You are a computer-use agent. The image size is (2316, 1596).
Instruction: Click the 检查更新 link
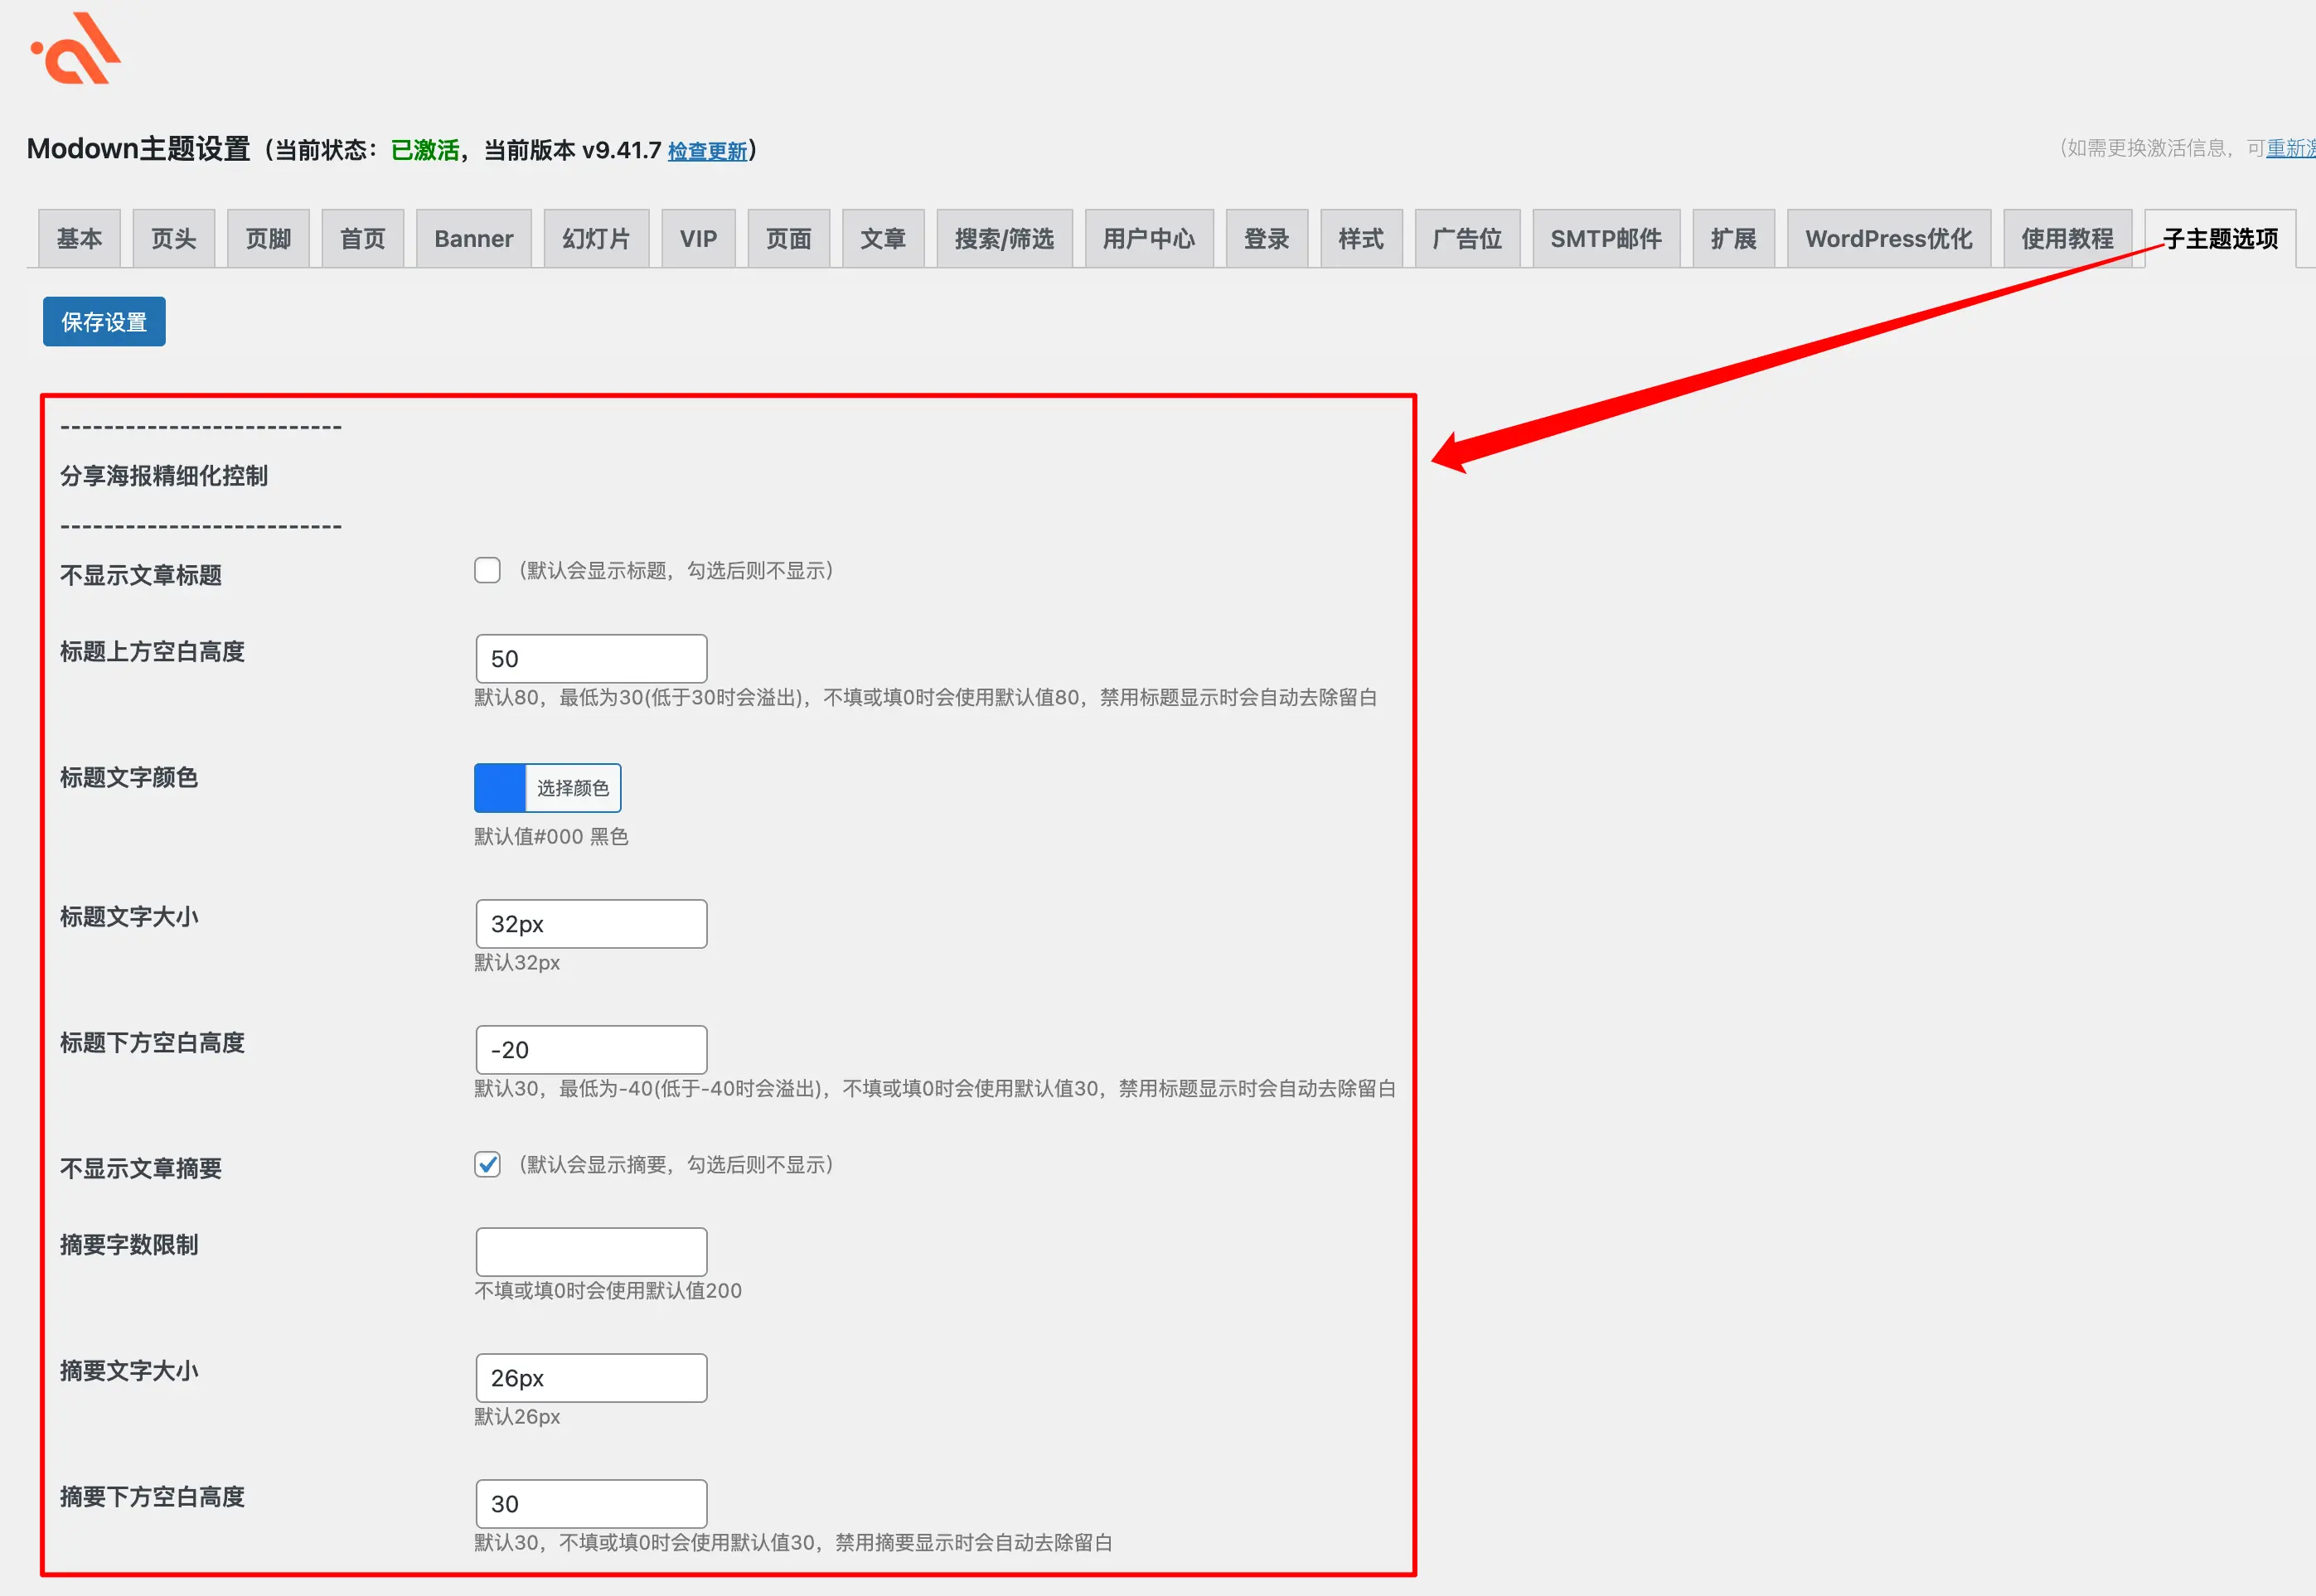click(x=707, y=151)
